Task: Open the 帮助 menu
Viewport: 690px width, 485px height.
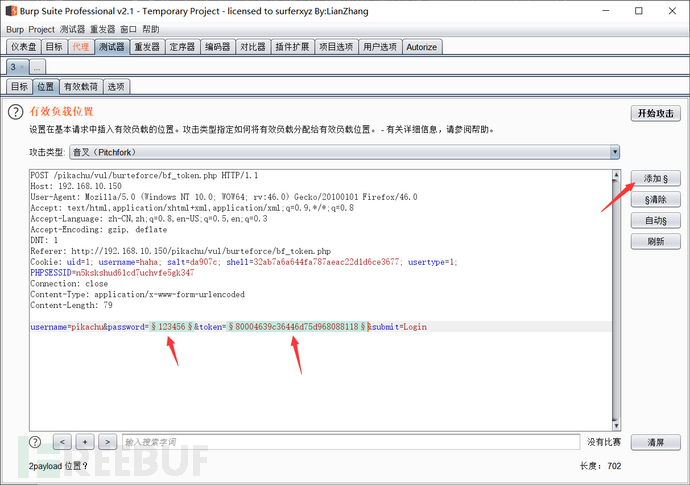Action: point(150,29)
